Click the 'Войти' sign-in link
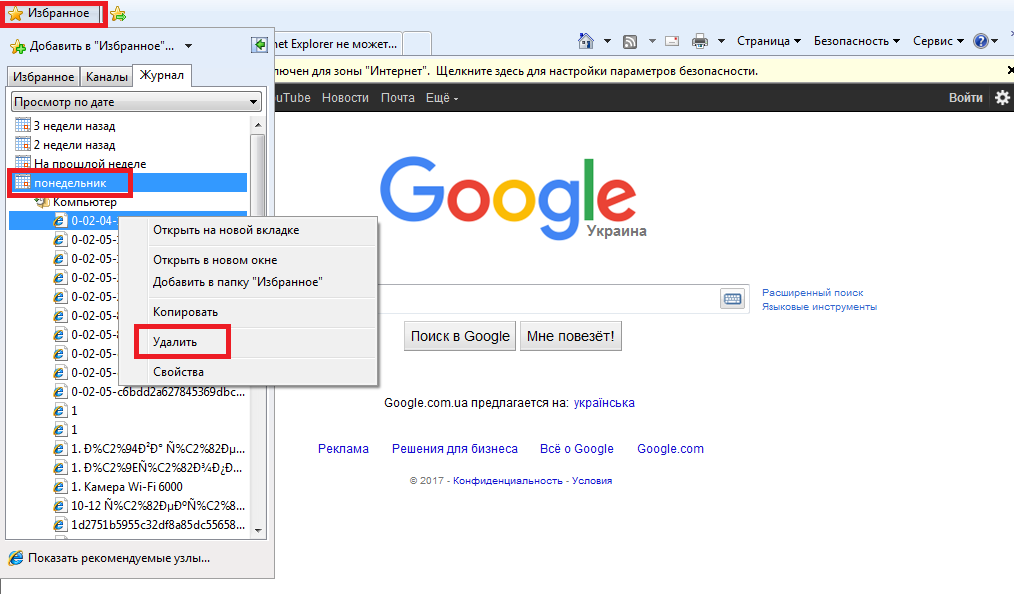Image resolution: width=1014 pixels, height=594 pixels. pyautogui.click(x=965, y=98)
